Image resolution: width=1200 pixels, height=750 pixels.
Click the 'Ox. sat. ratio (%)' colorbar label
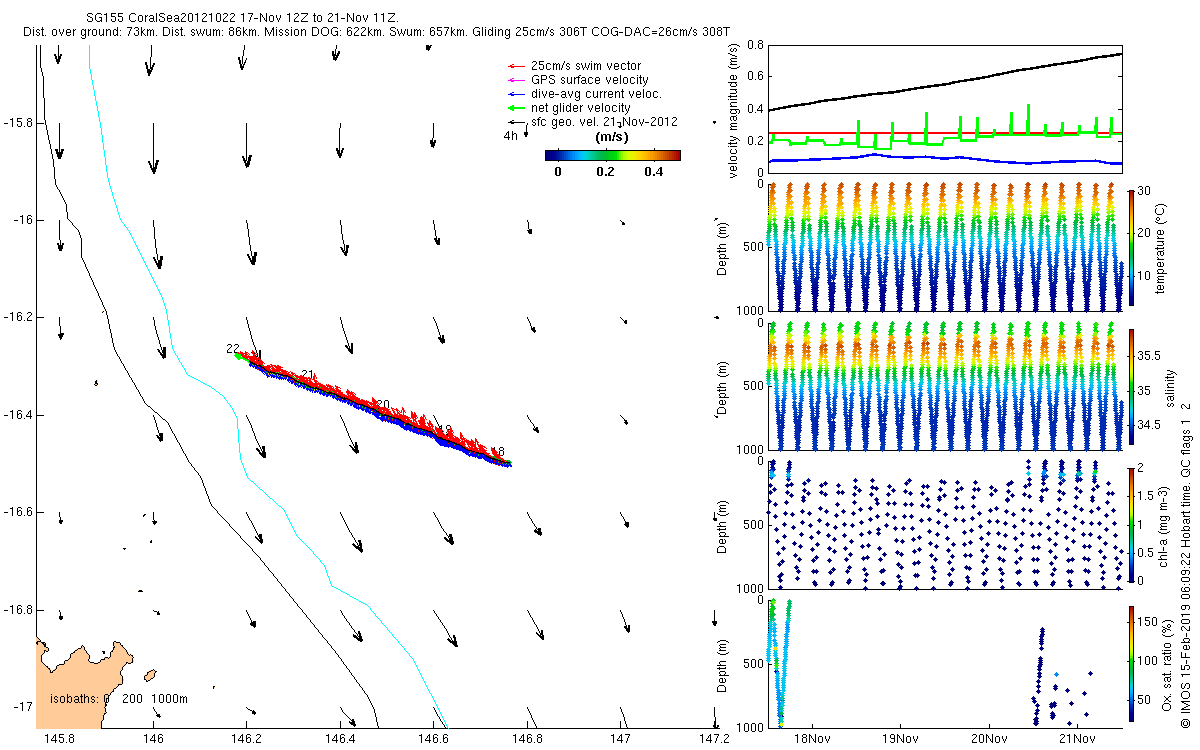(1168, 663)
